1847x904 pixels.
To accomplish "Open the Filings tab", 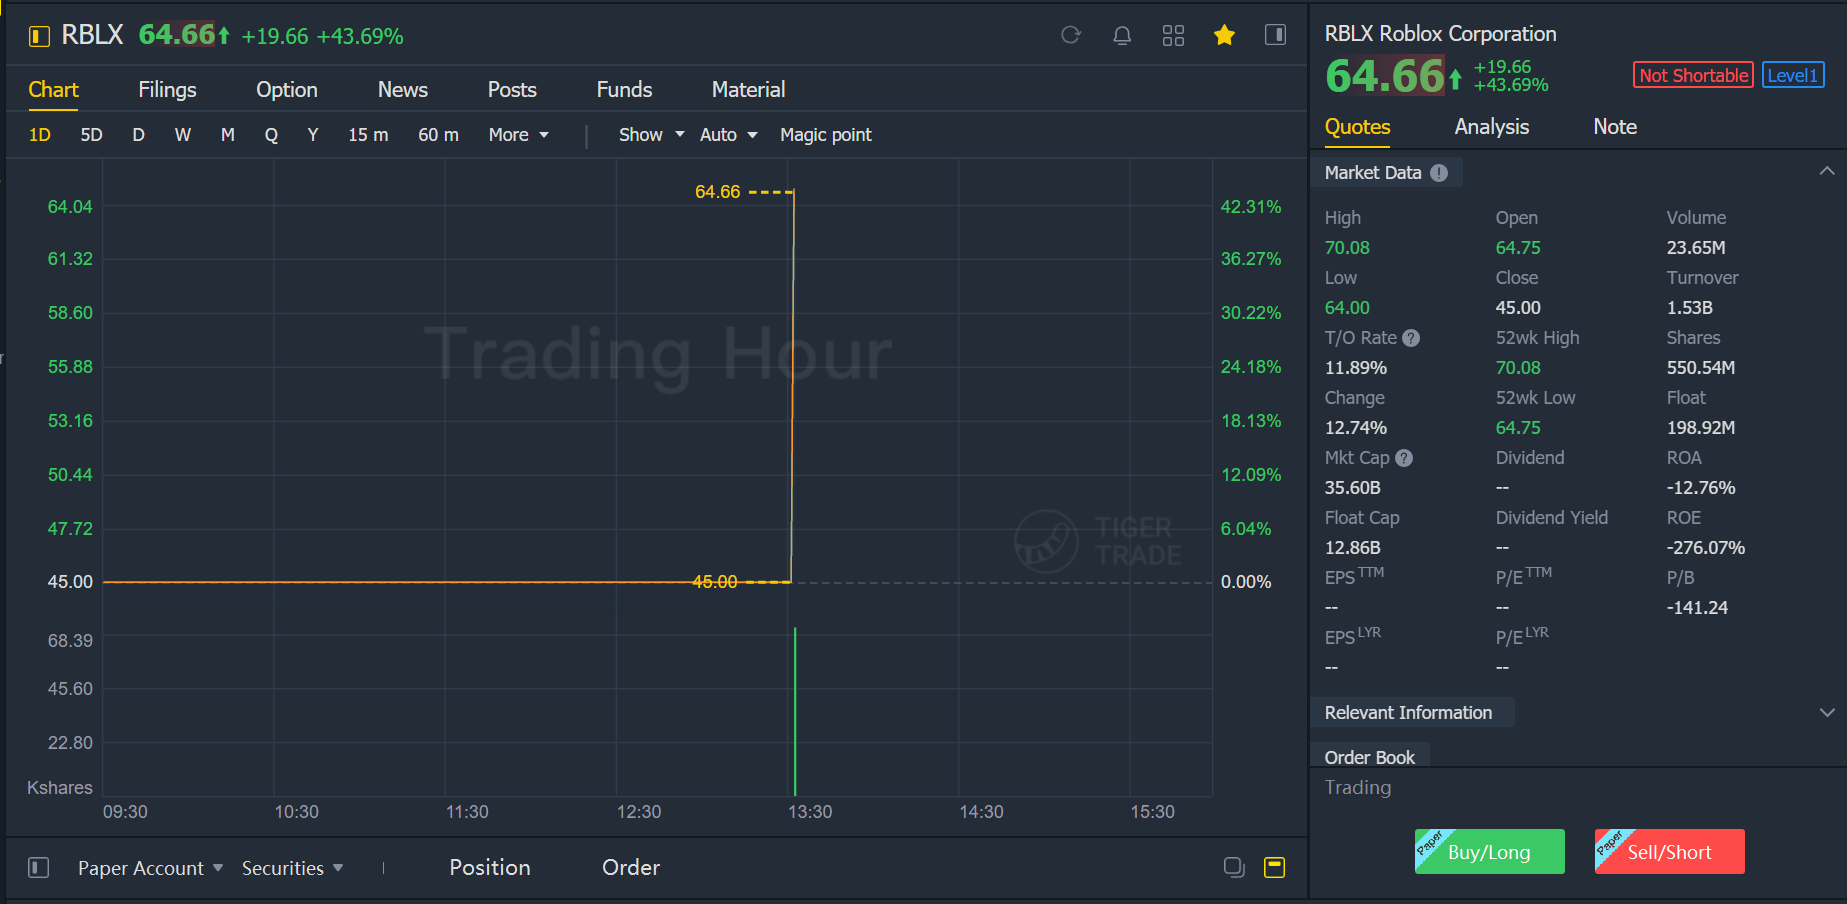I will (167, 90).
